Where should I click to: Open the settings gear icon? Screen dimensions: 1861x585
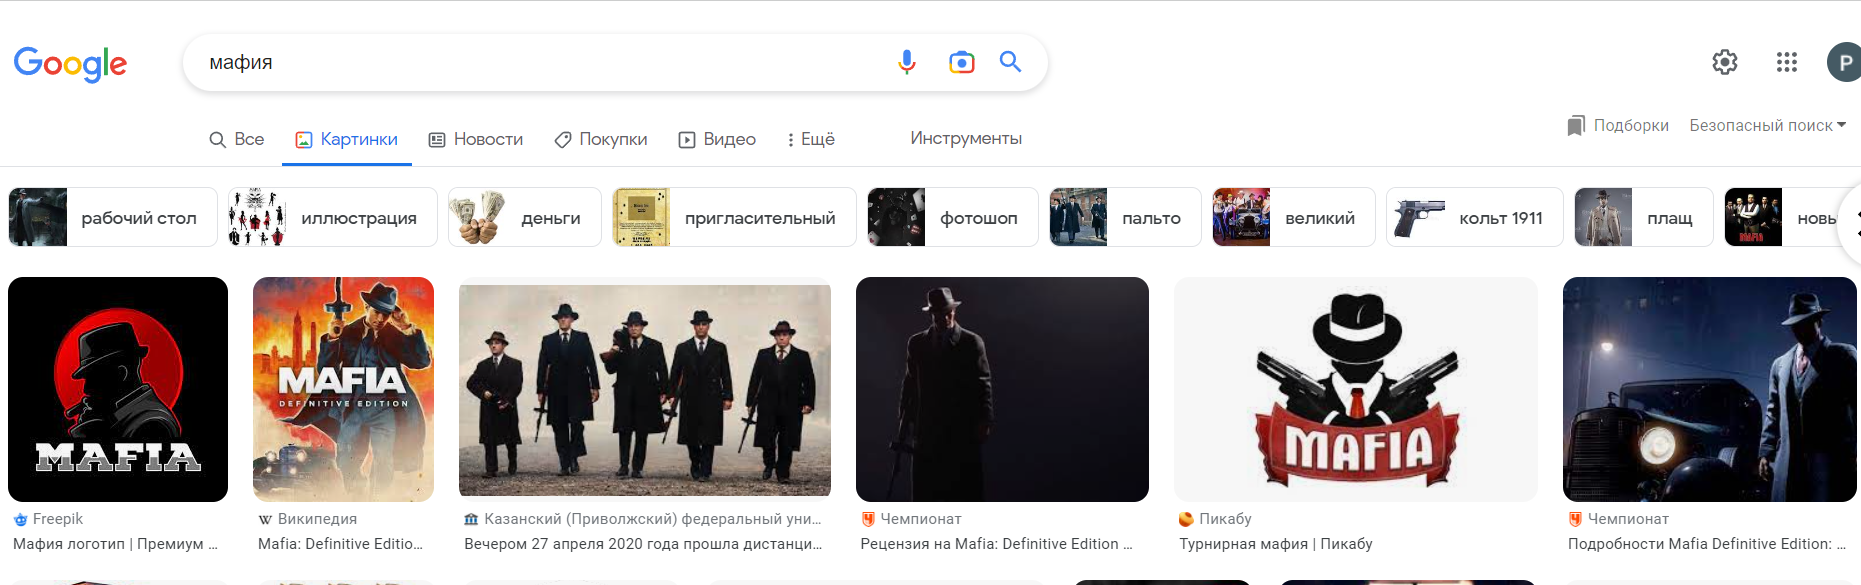point(1725,62)
